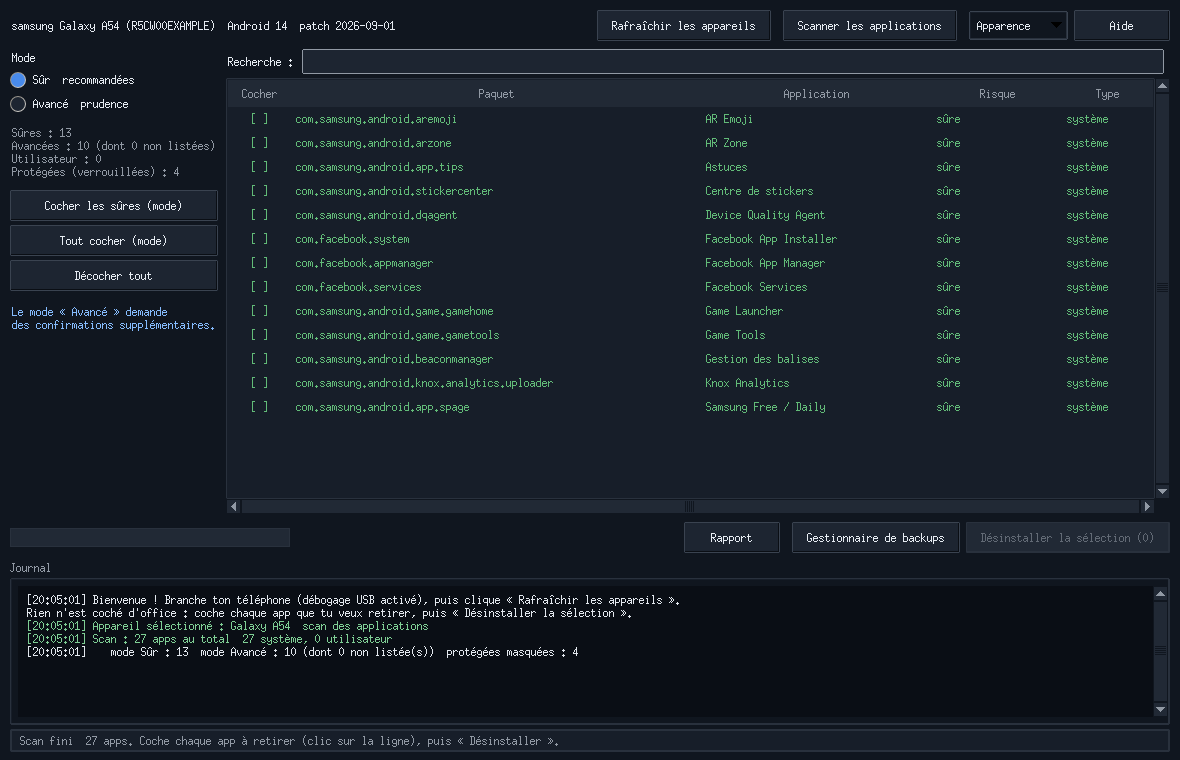Focus the Recherche search field
The image size is (1180, 760).
(733, 62)
